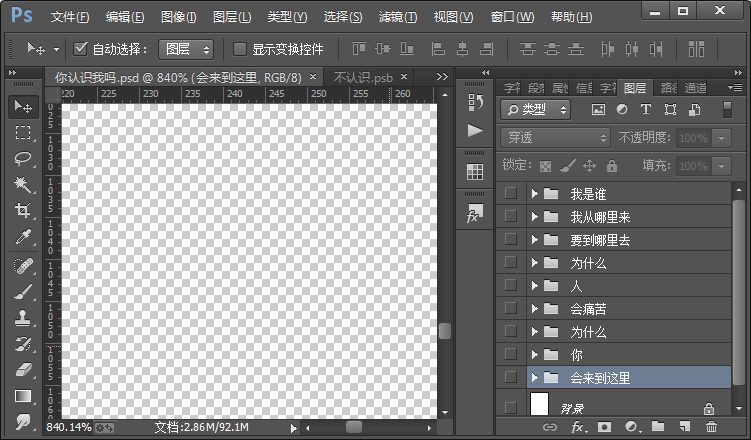751x440 pixels.
Task: Open the 图层 auto-select dropdown
Action: [x=186, y=49]
